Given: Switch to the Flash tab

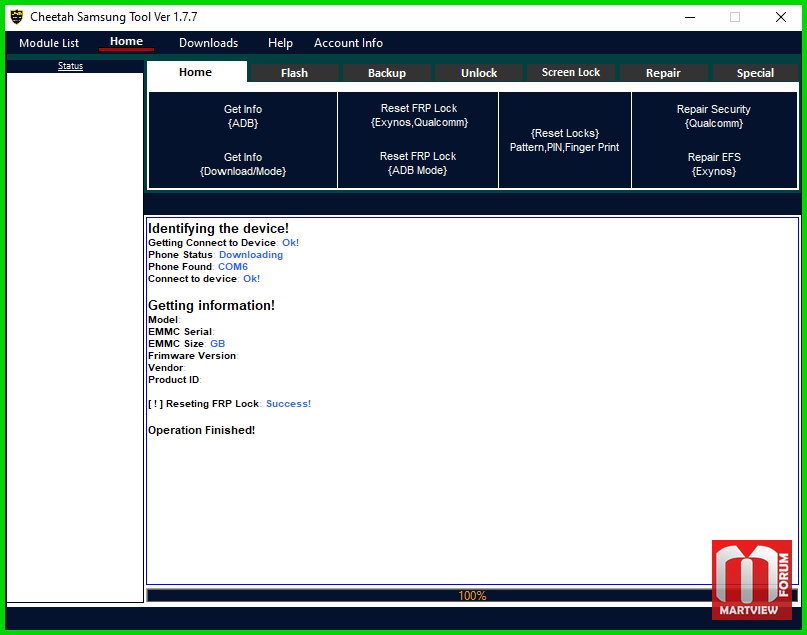Looking at the screenshot, I should (x=294, y=73).
